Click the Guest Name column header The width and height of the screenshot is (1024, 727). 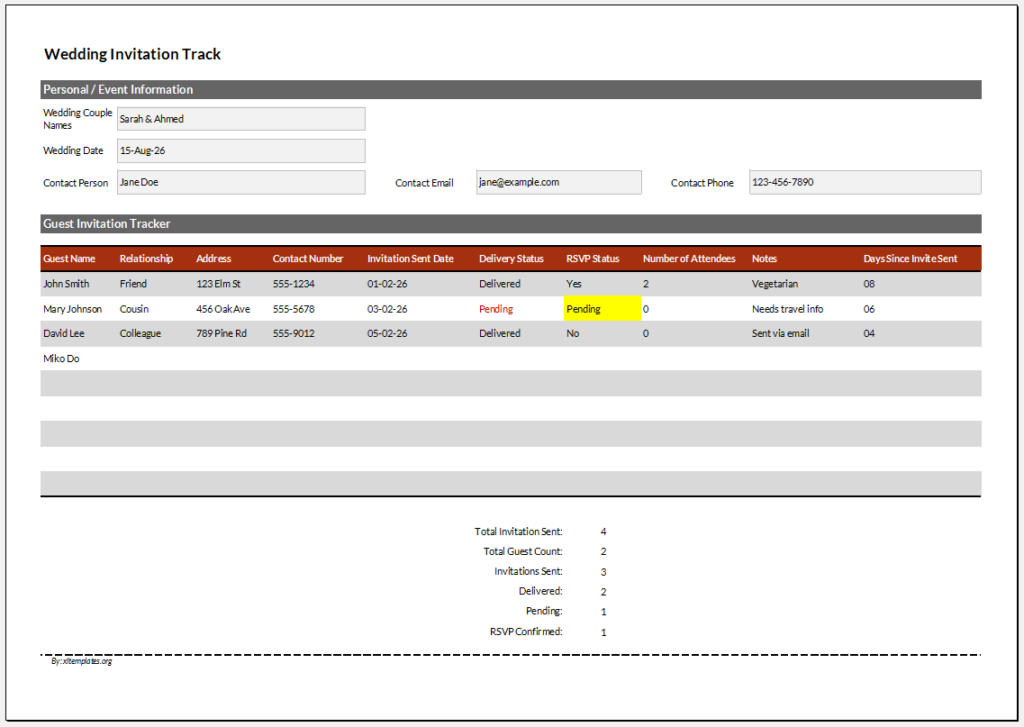click(69, 259)
